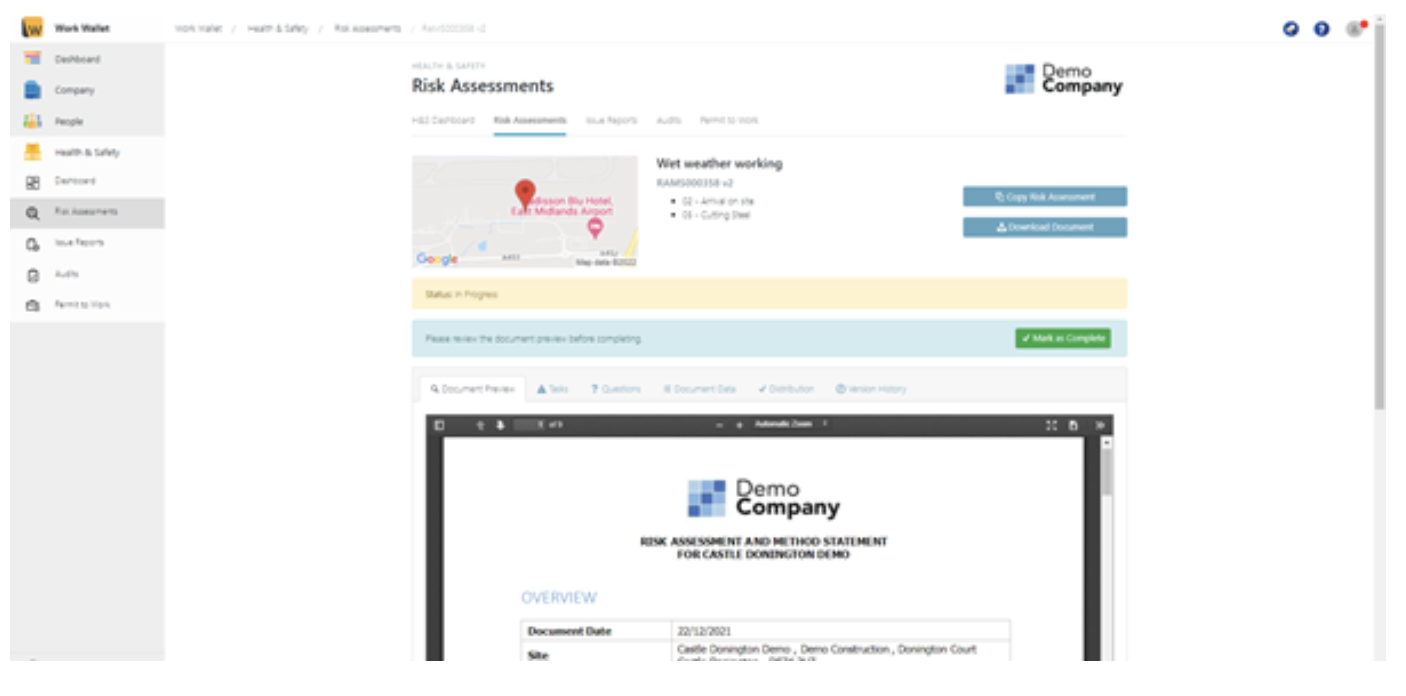Click the Risk Assessments breadcrumb link

pos(367,29)
